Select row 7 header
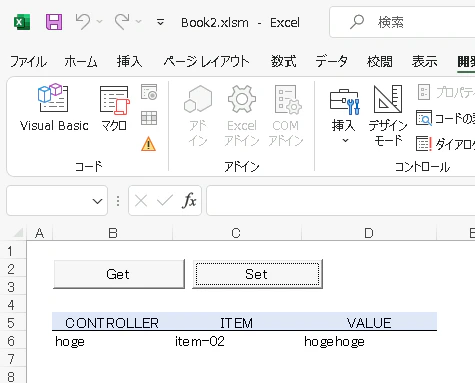The image size is (475, 383). click(x=13, y=359)
